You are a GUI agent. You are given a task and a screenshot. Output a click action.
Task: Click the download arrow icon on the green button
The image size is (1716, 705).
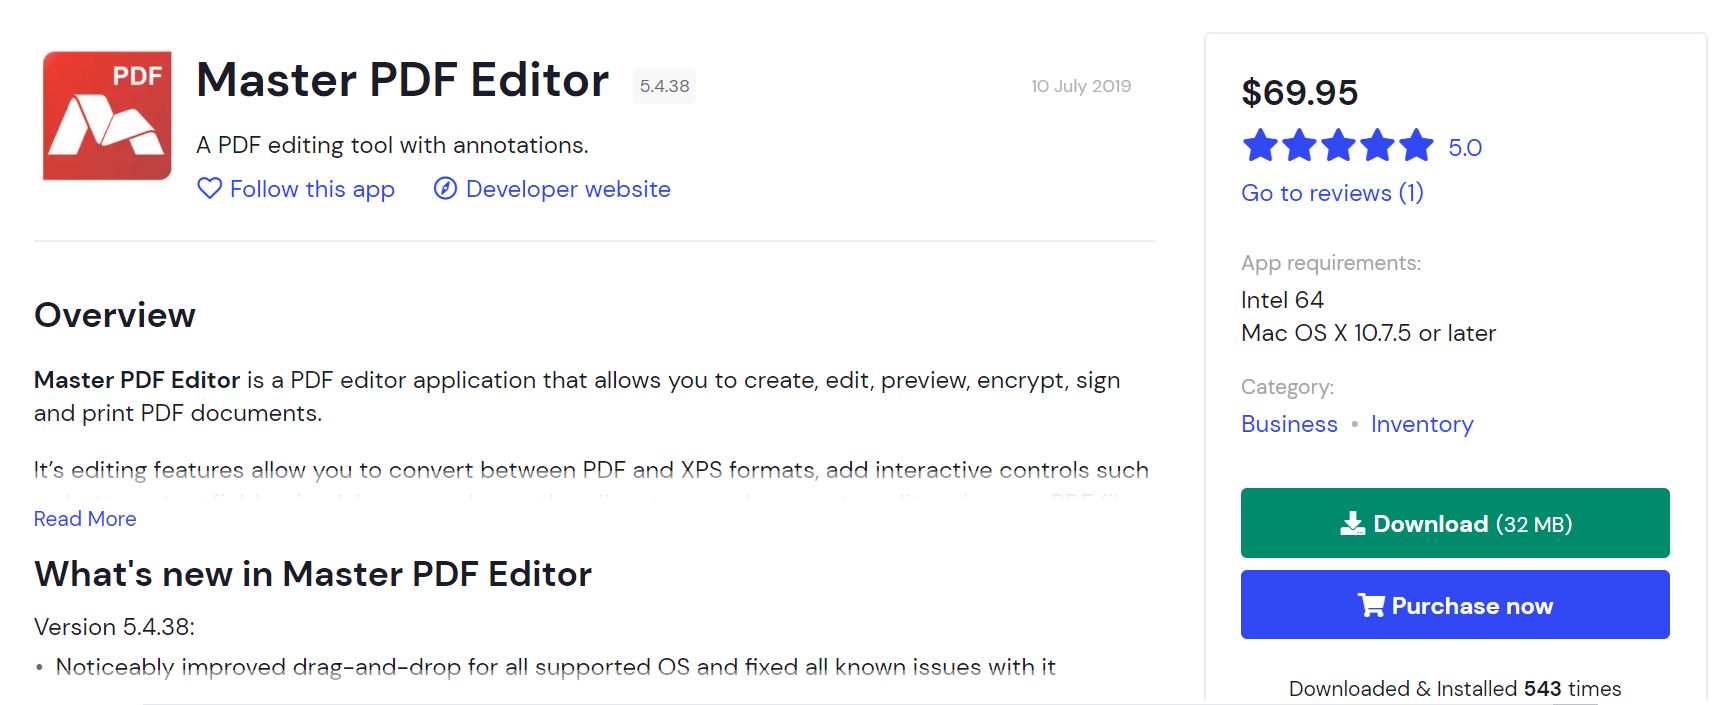point(1355,523)
